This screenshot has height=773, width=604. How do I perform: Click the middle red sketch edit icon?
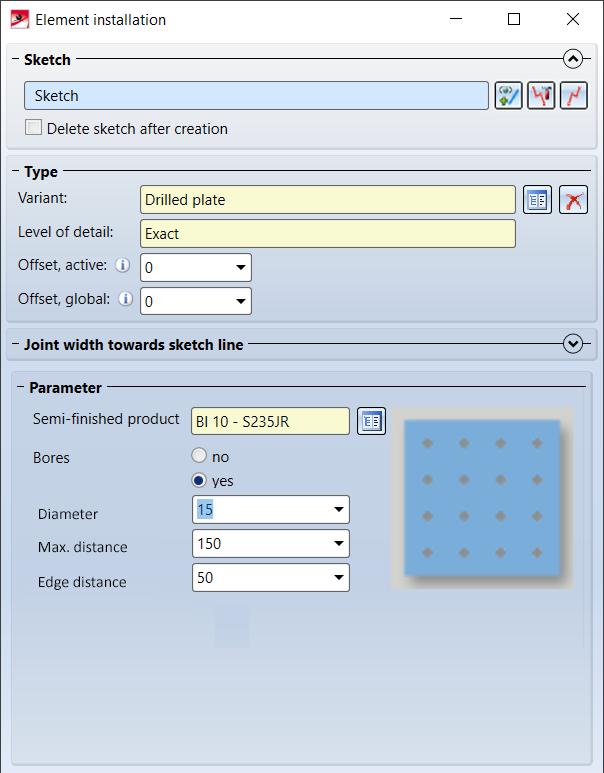pos(541,96)
